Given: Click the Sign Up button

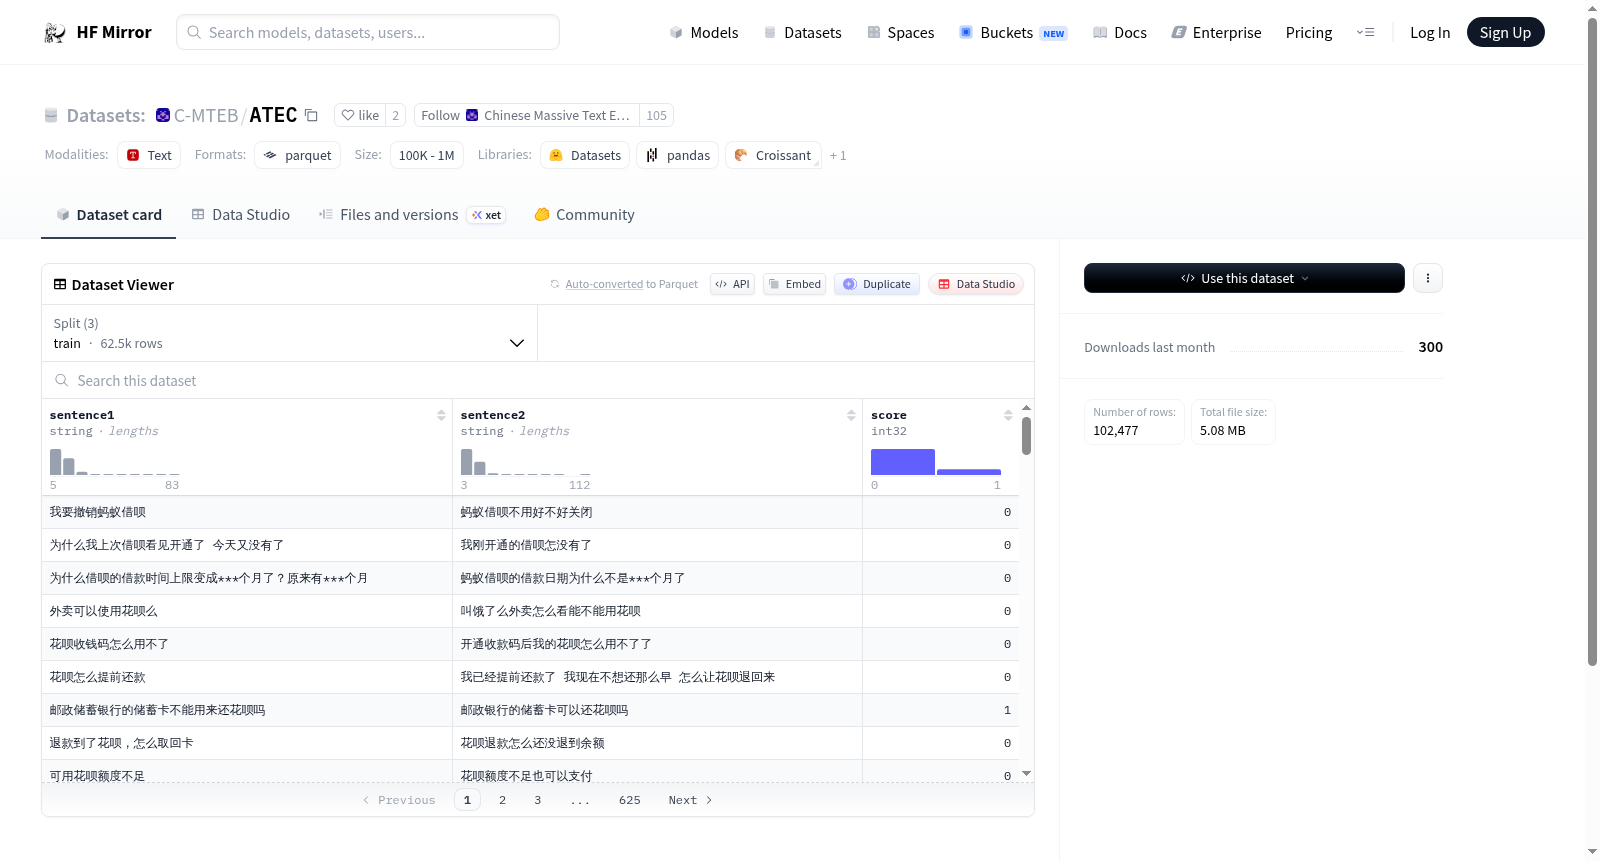Looking at the screenshot, I should [x=1505, y=33].
